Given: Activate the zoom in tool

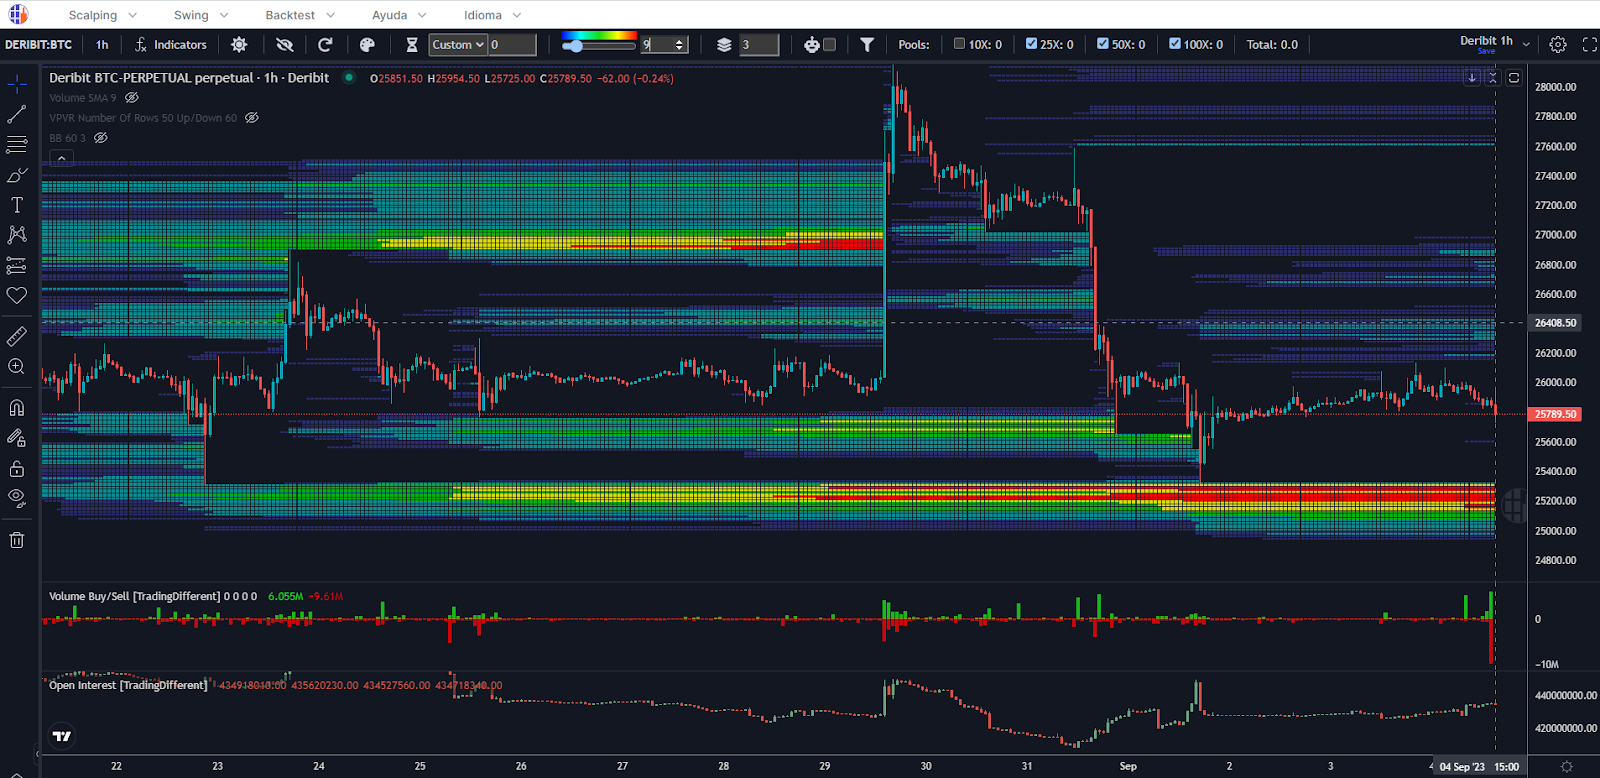Looking at the screenshot, I should (17, 367).
